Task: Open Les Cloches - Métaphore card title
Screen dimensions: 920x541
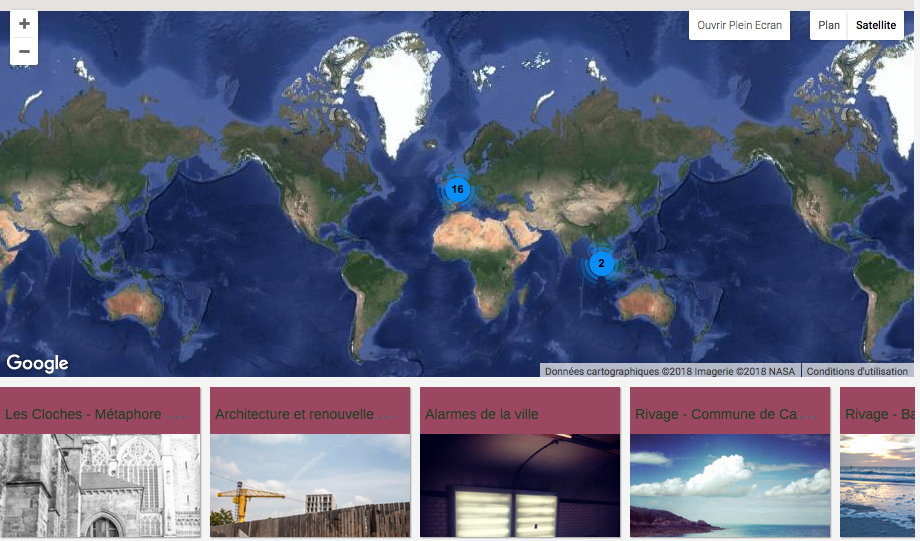Action: click(84, 414)
